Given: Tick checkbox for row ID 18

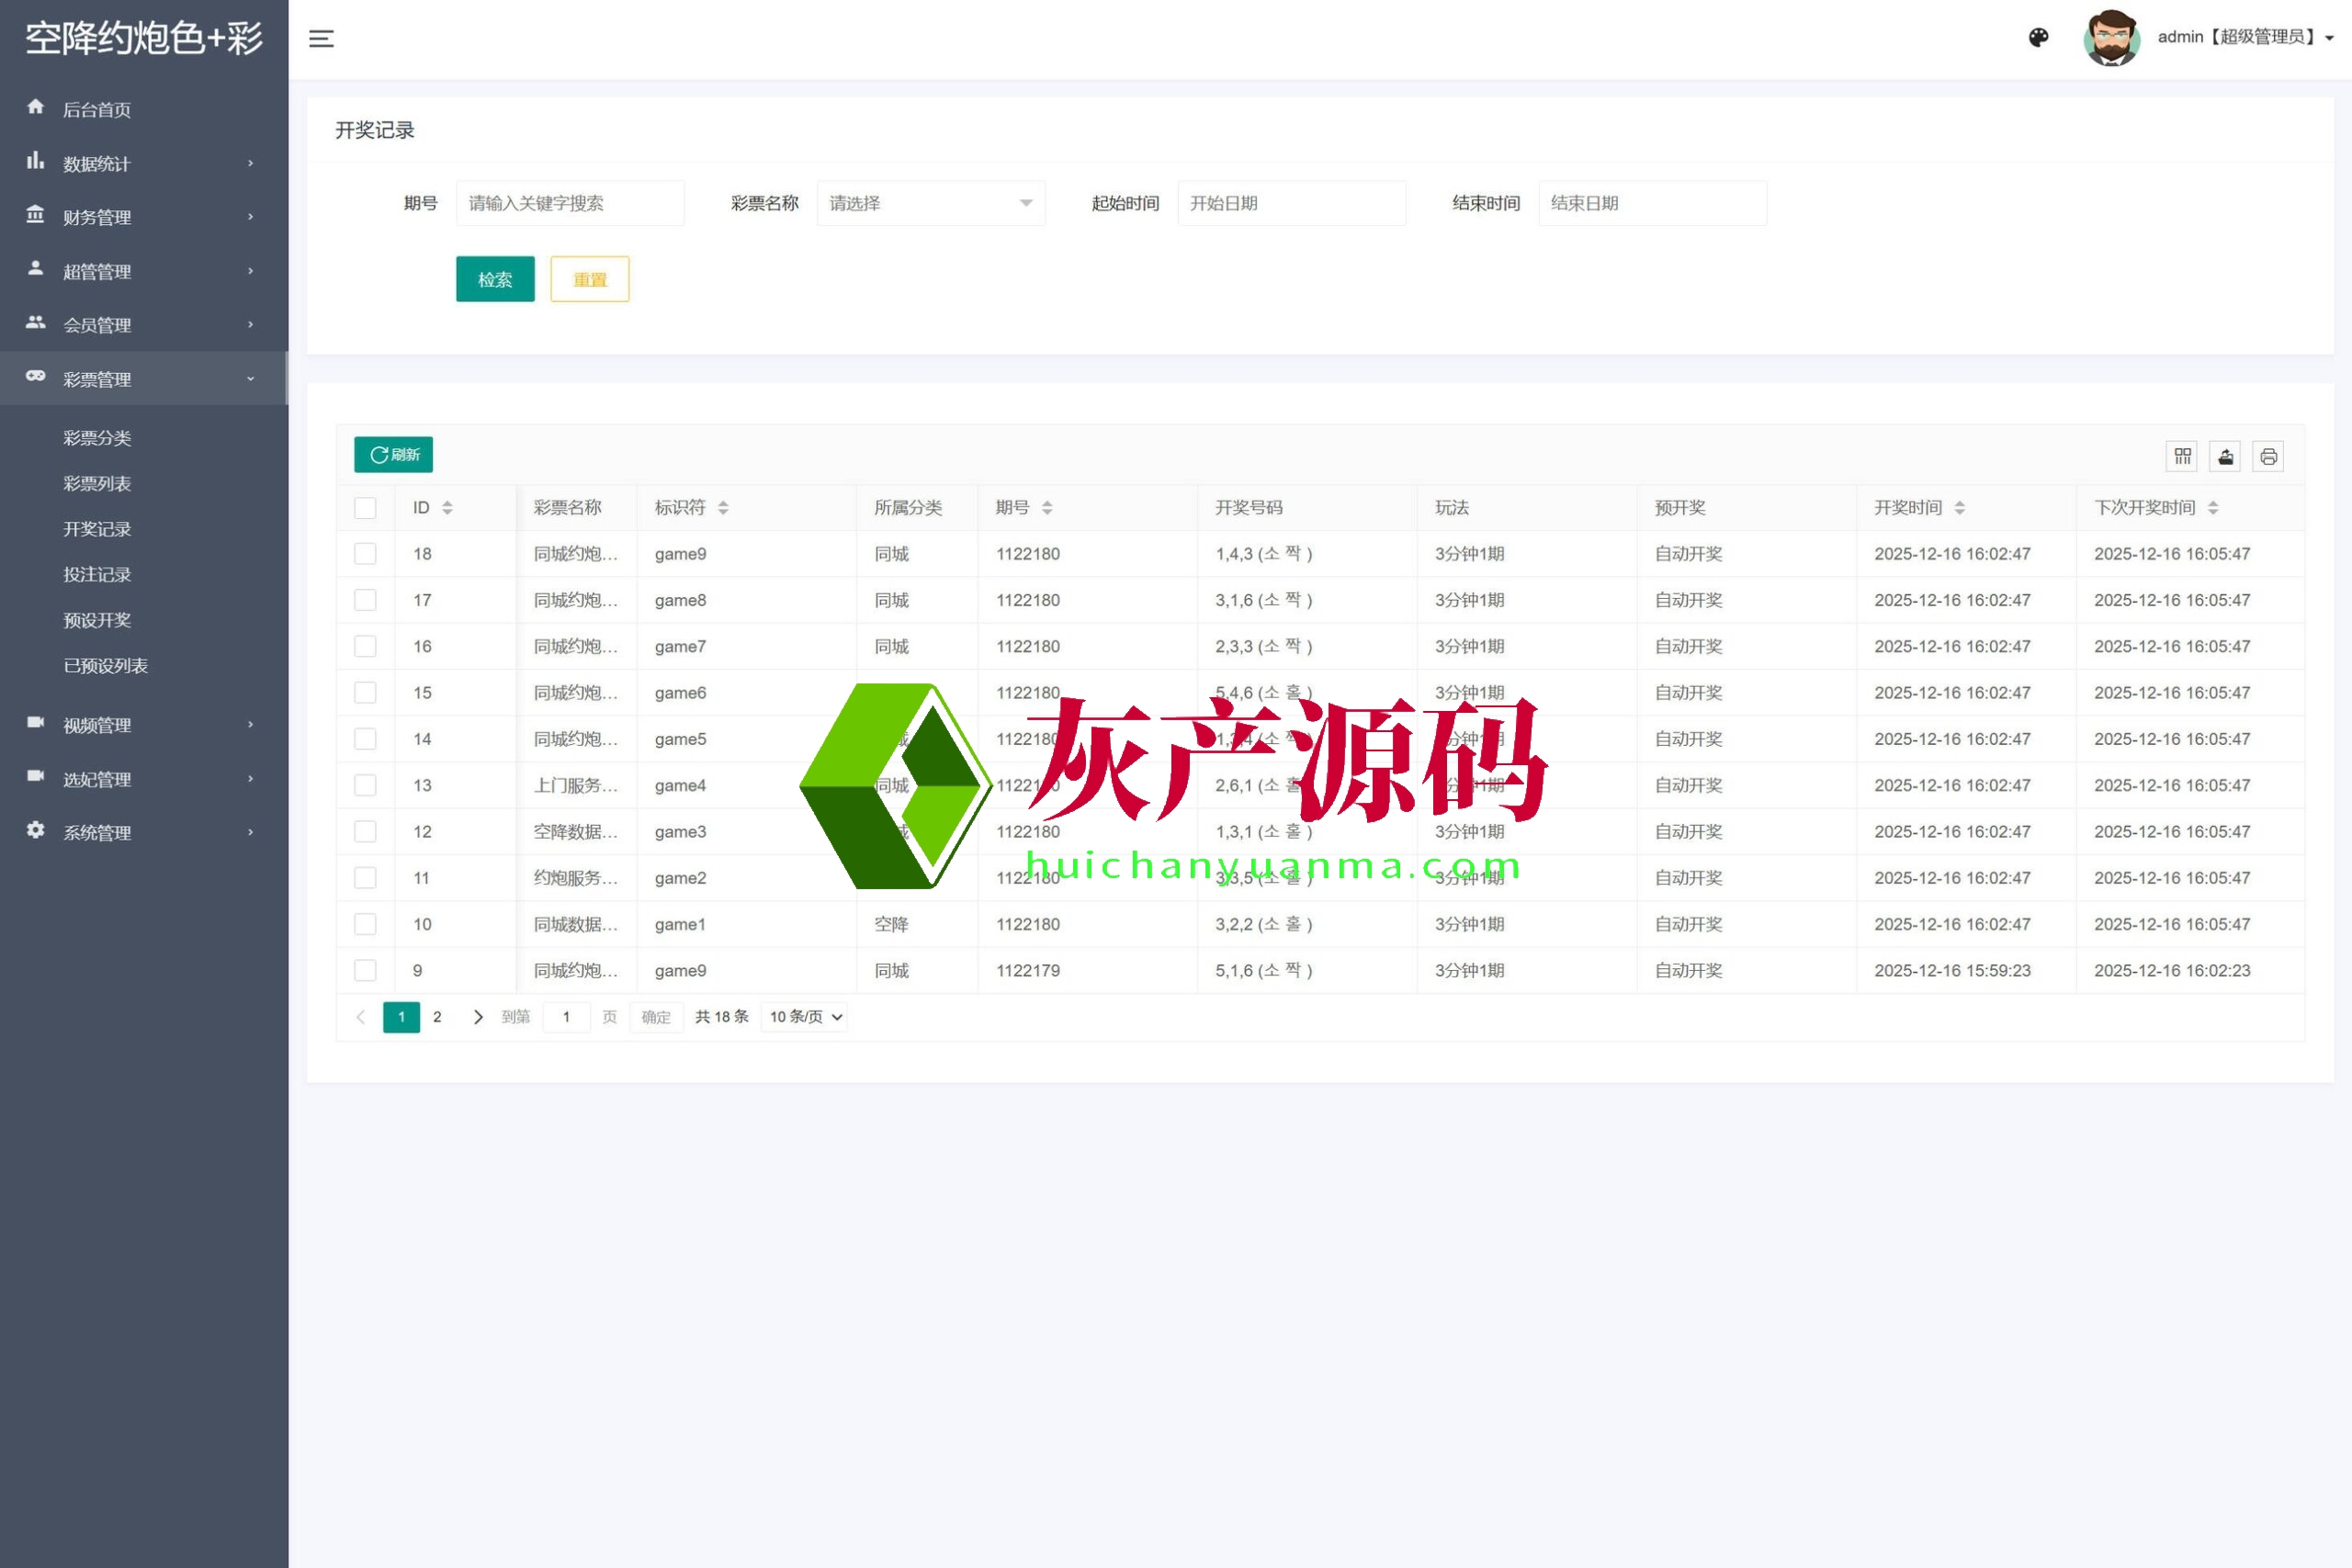Looking at the screenshot, I should (365, 554).
